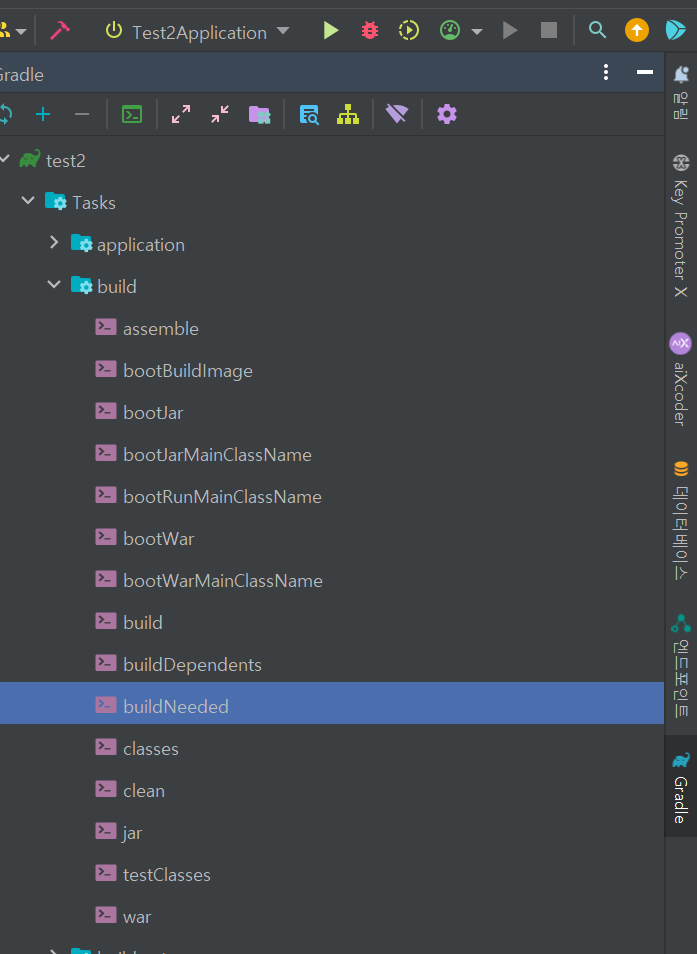Show Gradle dependencies diagram icon
The height and width of the screenshot is (954, 697).
pos(348,114)
